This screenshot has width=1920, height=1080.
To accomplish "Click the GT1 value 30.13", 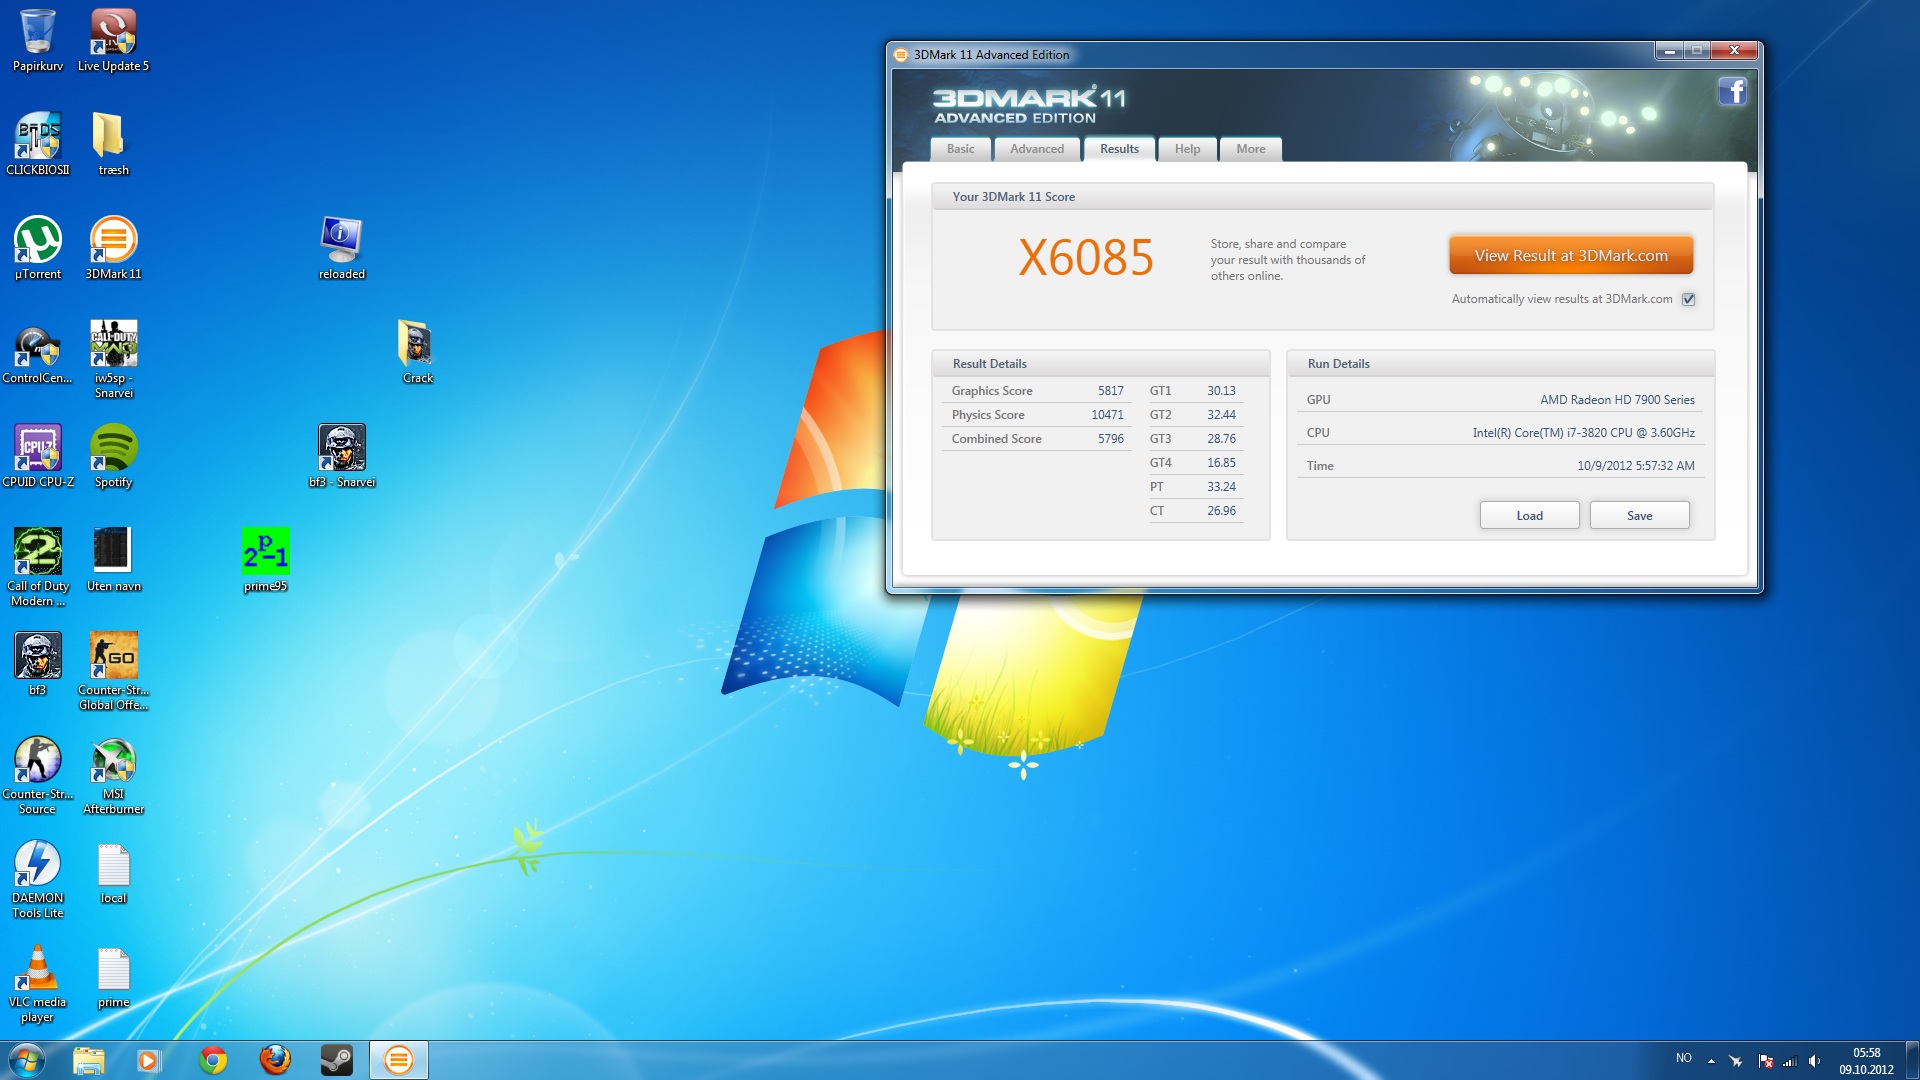I will coord(1221,391).
